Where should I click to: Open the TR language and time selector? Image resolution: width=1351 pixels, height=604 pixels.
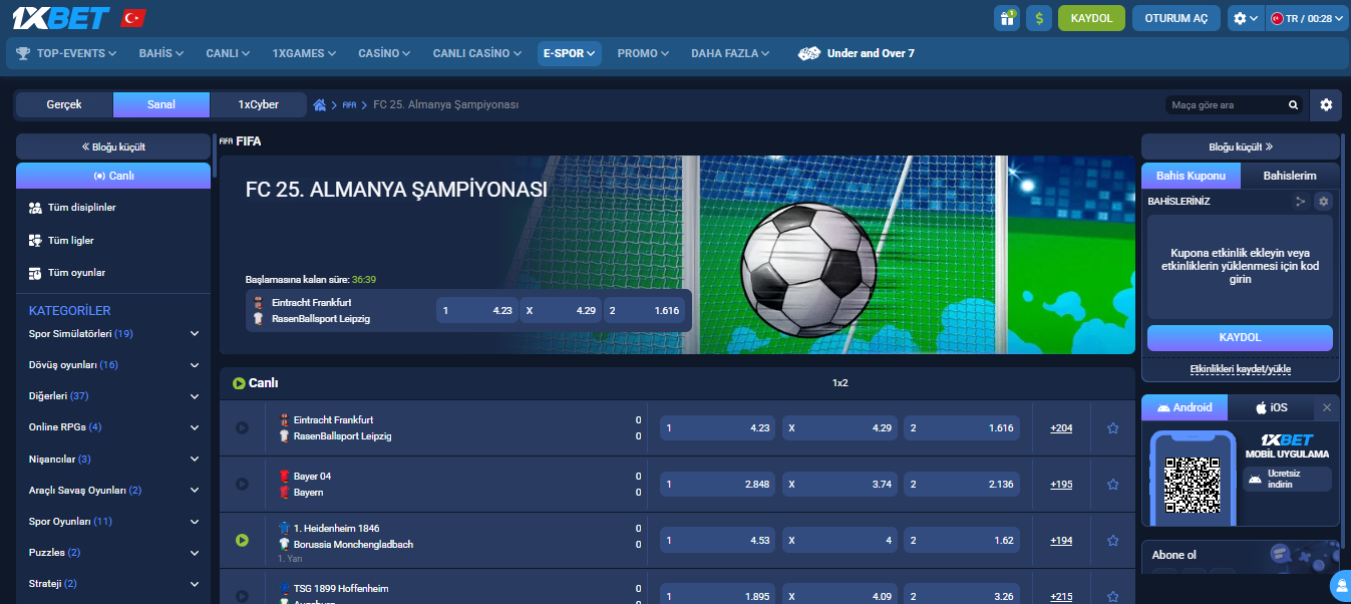tap(1308, 18)
